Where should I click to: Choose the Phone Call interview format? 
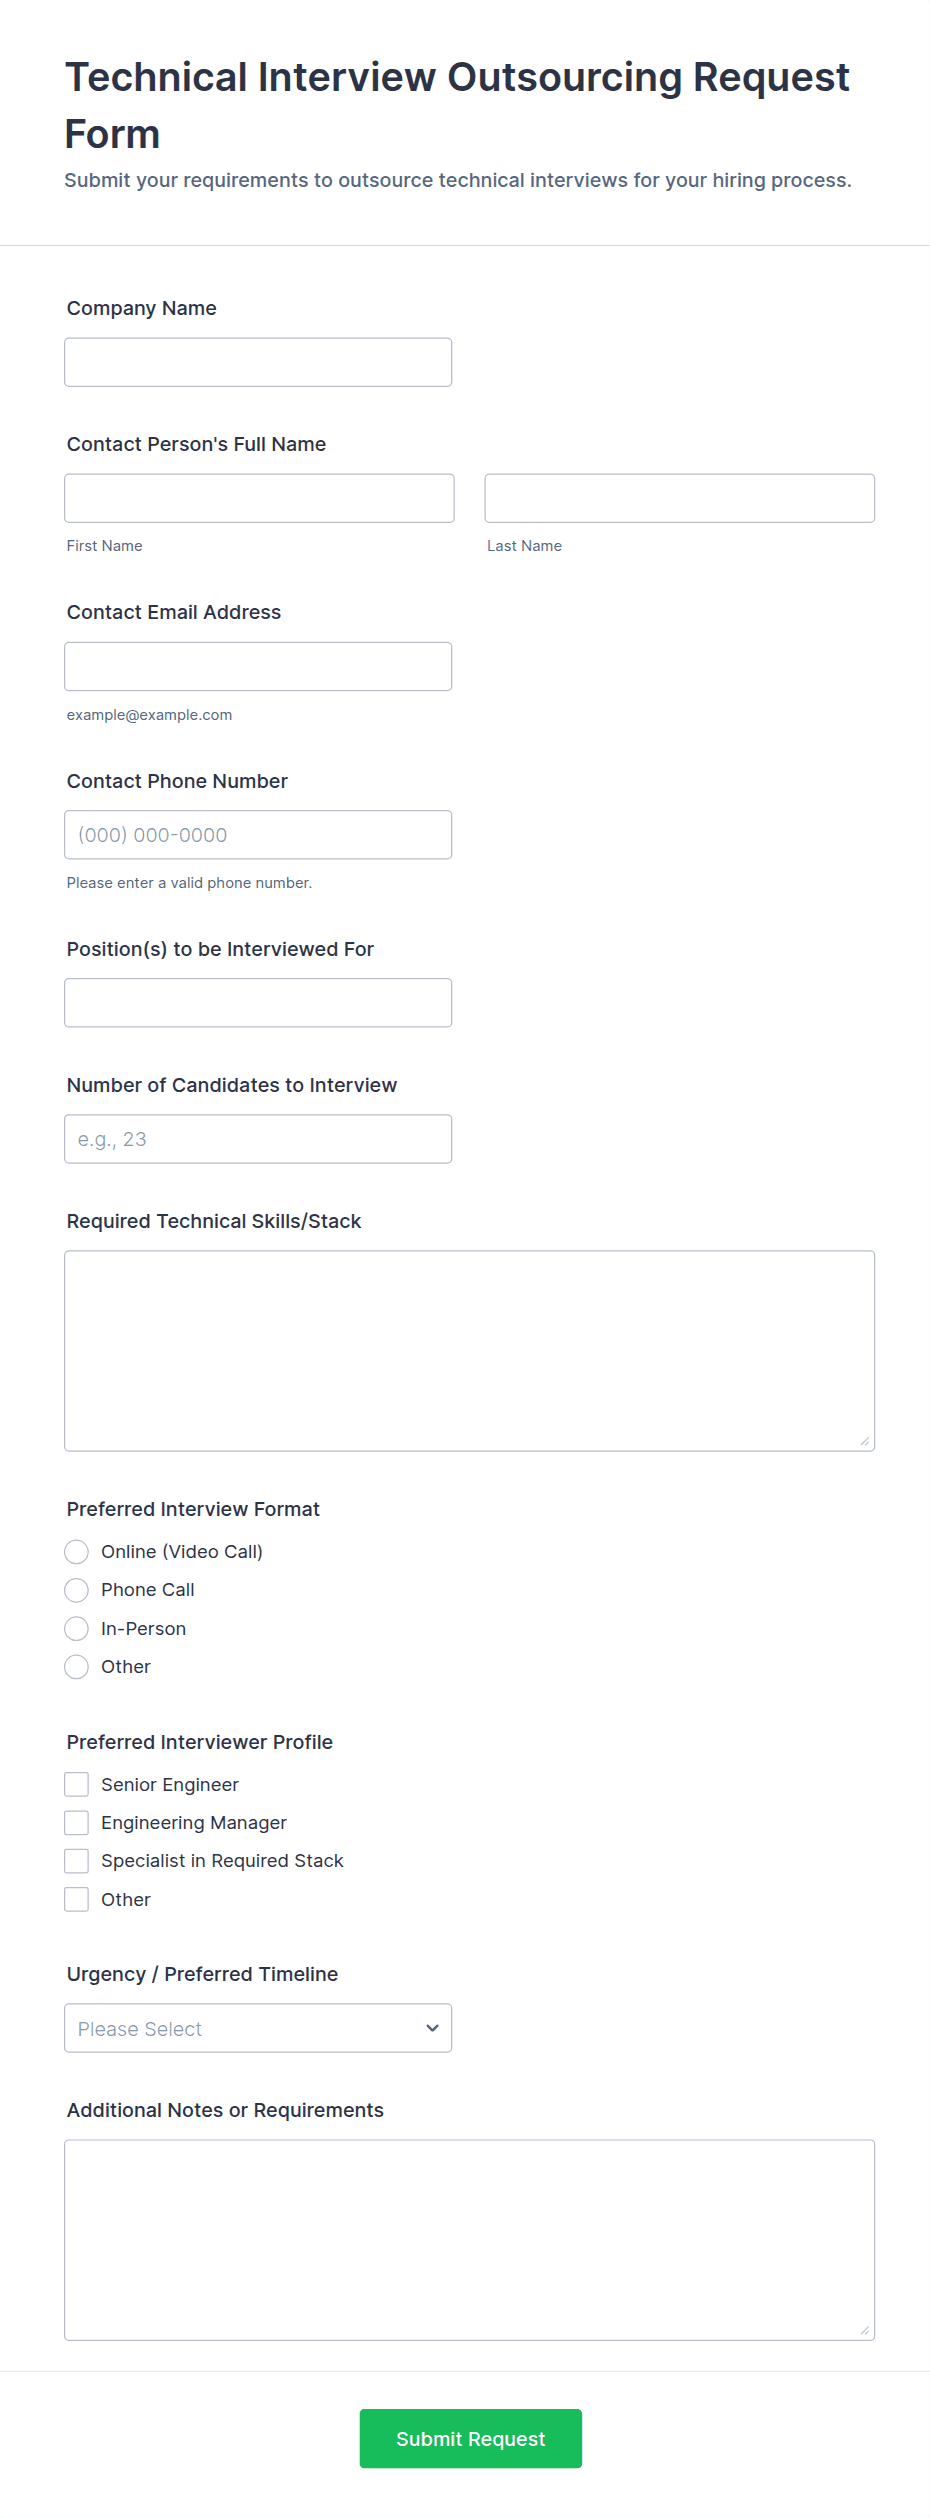(x=77, y=1590)
